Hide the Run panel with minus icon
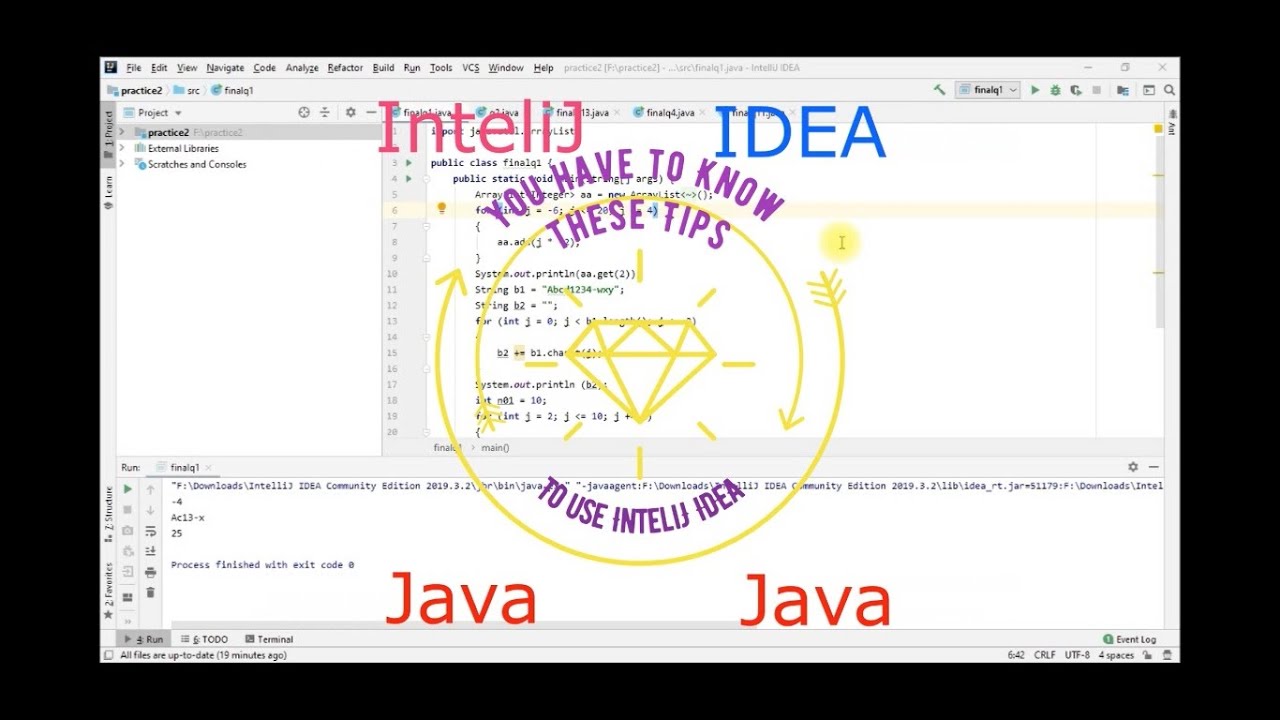The height and width of the screenshot is (720, 1280). 1154,467
